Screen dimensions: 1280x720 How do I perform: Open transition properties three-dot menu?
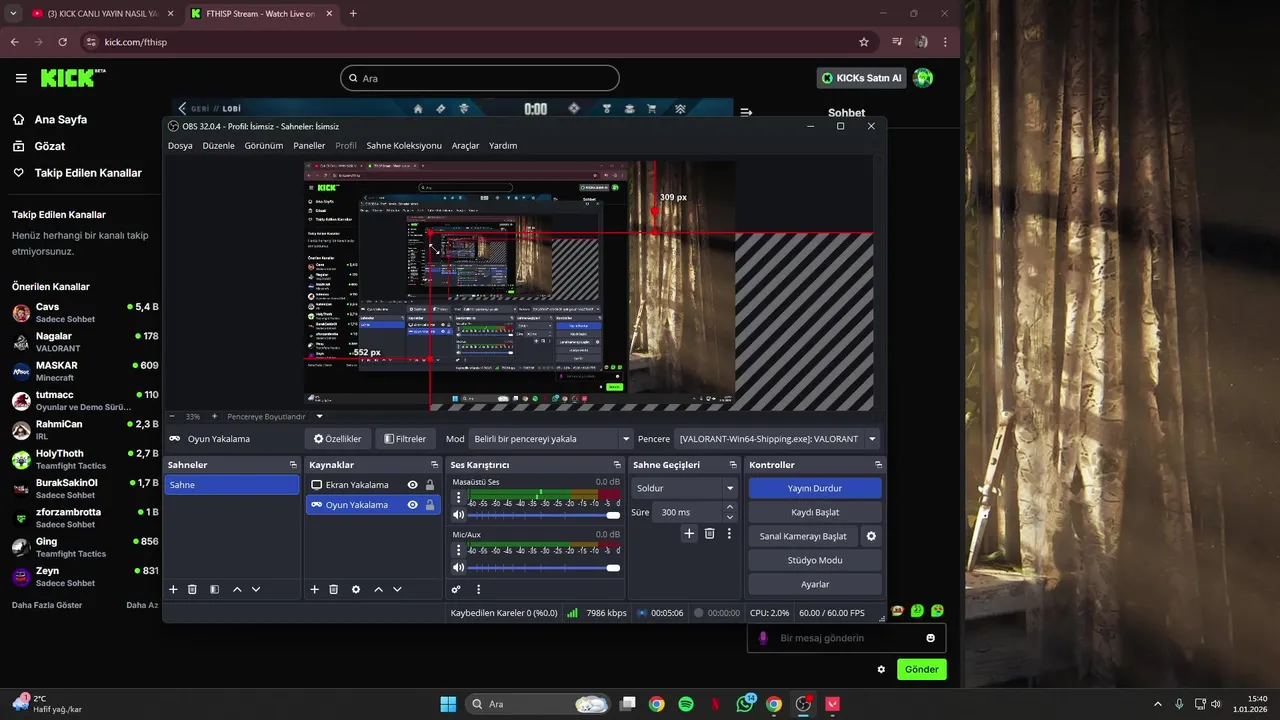coord(729,534)
